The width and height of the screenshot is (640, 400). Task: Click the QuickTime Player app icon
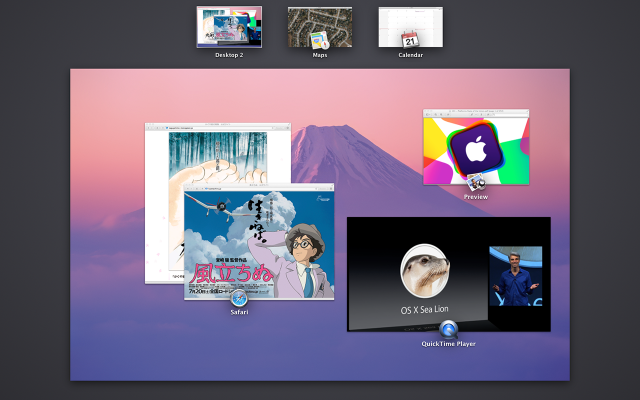(x=449, y=330)
